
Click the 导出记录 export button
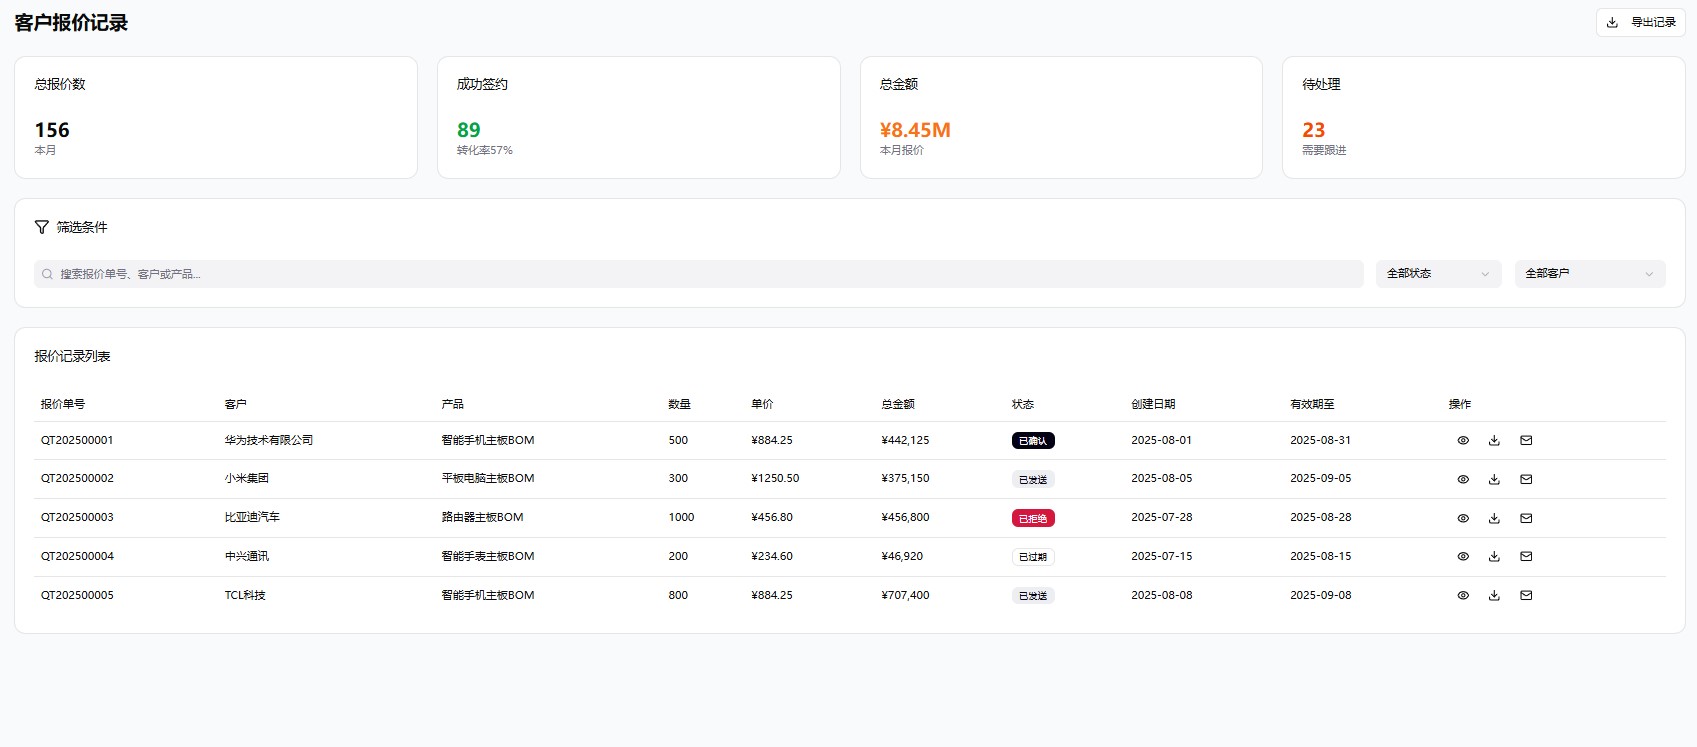click(1640, 22)
